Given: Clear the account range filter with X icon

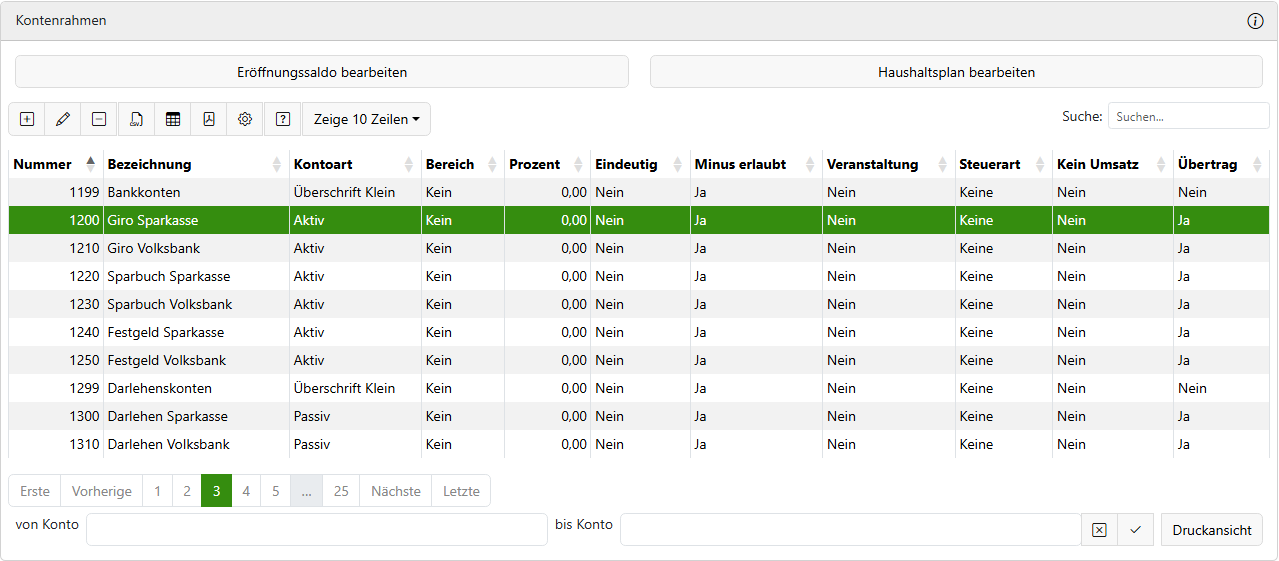Looking at the screenshot, I should [x=1099, y=530].
